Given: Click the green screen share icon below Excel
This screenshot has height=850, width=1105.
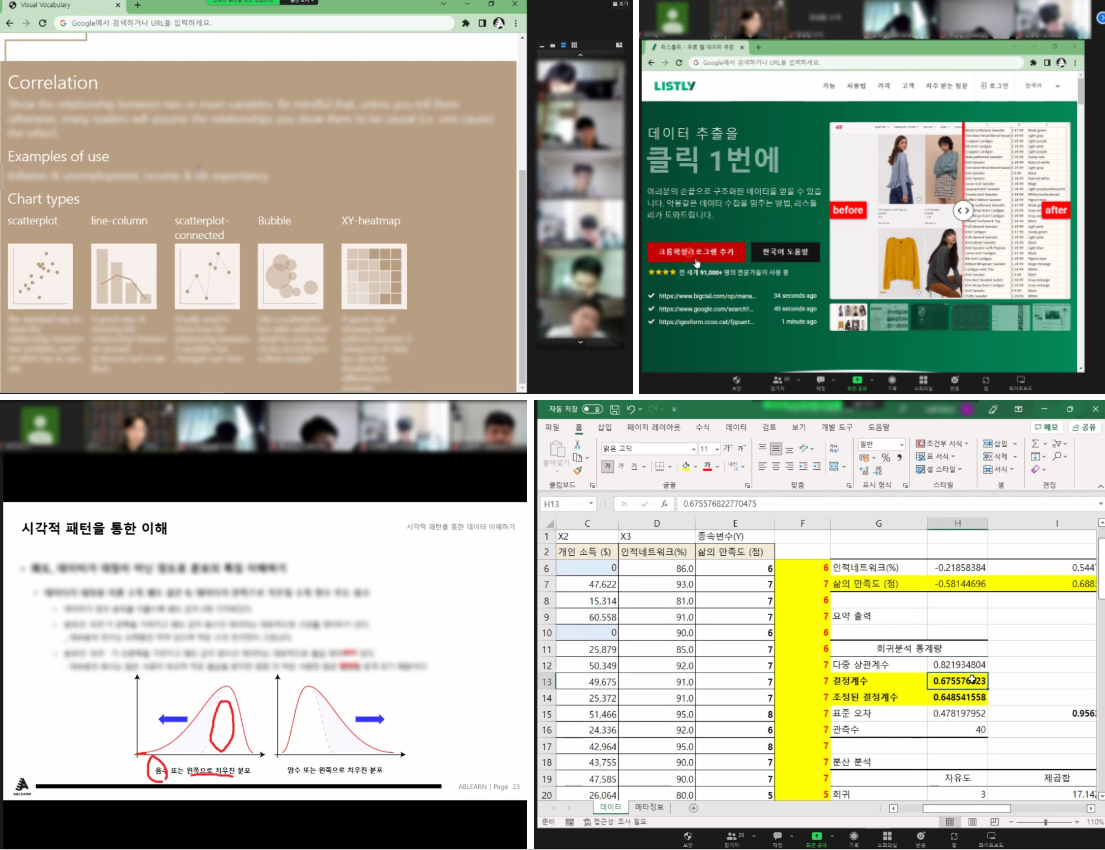Looking at the screenshot, I should coord(817,836).
